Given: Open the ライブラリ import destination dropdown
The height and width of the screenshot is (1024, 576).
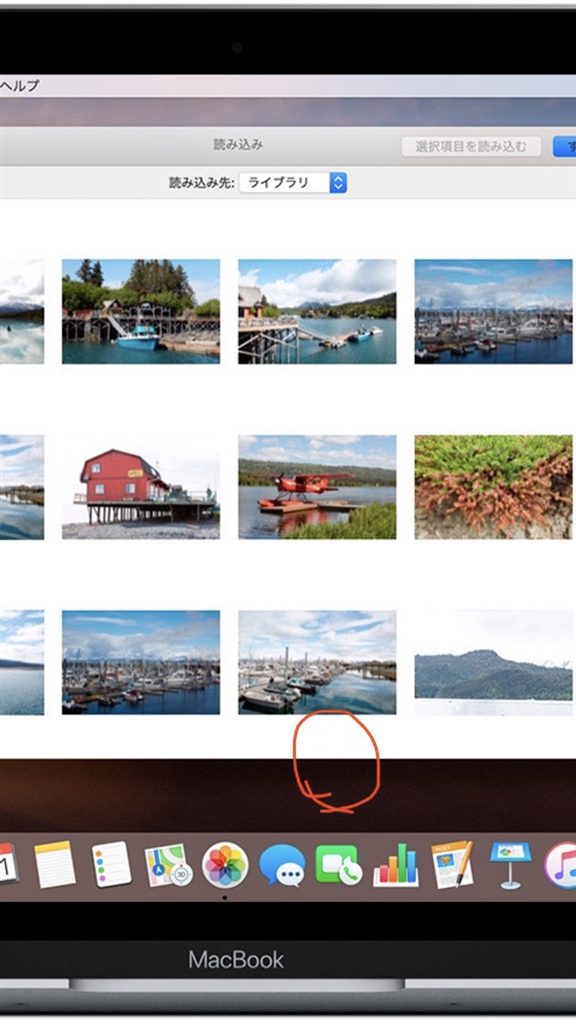Looking at the screenshot, I should pyautogui.click(x=293, y=182).
